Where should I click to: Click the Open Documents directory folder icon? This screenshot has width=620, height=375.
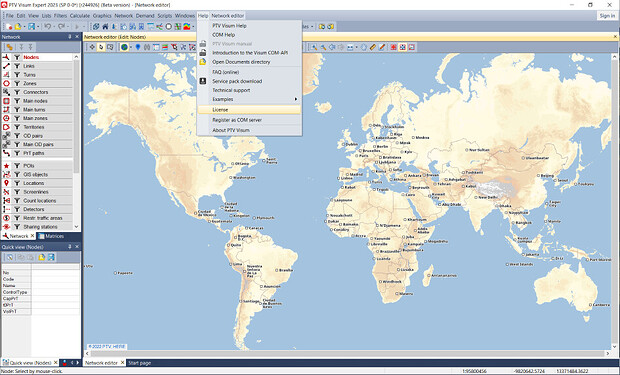pyautogui.click(x=203, y=62)
